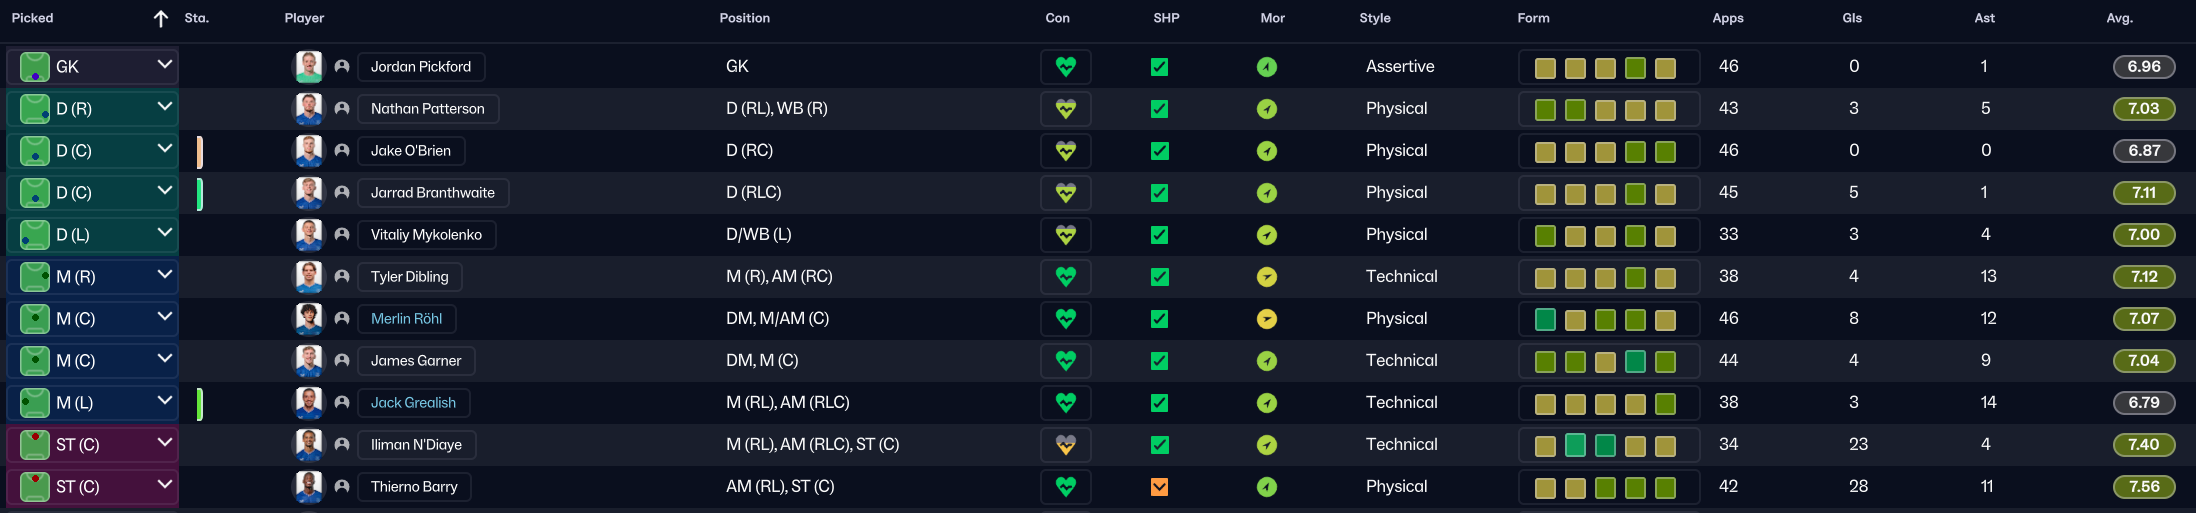2196x513 pixels.
Task: Click the up arrow sort icon in the header
Action: [x=161, y=18]
